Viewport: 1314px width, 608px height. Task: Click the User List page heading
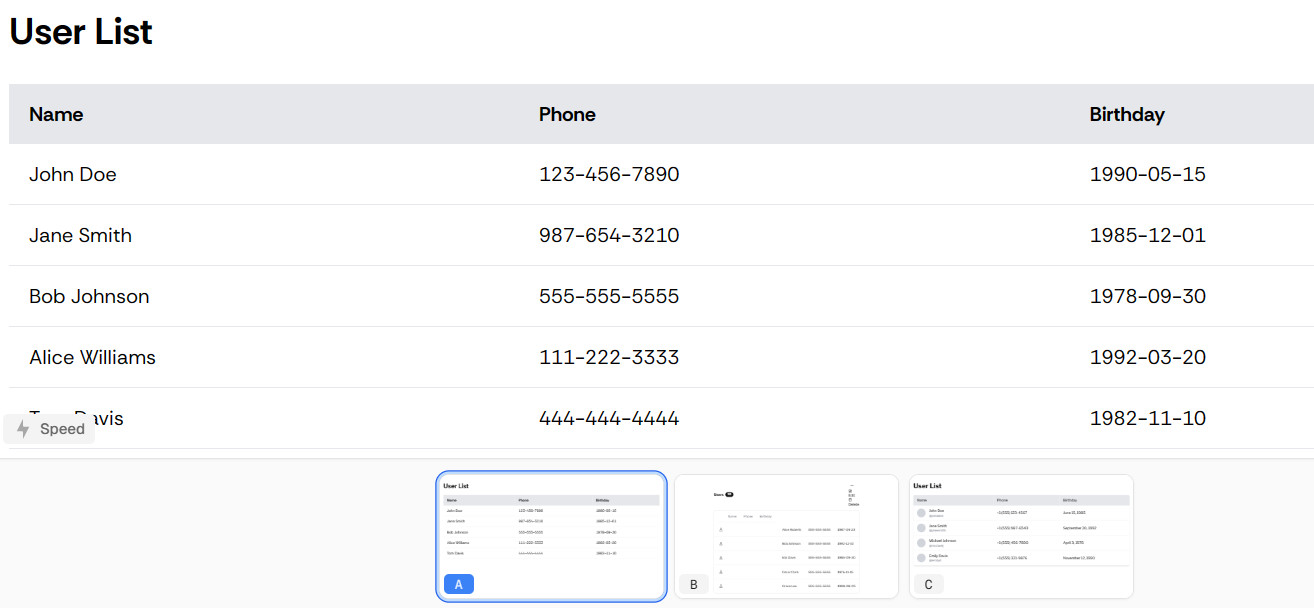(x=81, y=32)
